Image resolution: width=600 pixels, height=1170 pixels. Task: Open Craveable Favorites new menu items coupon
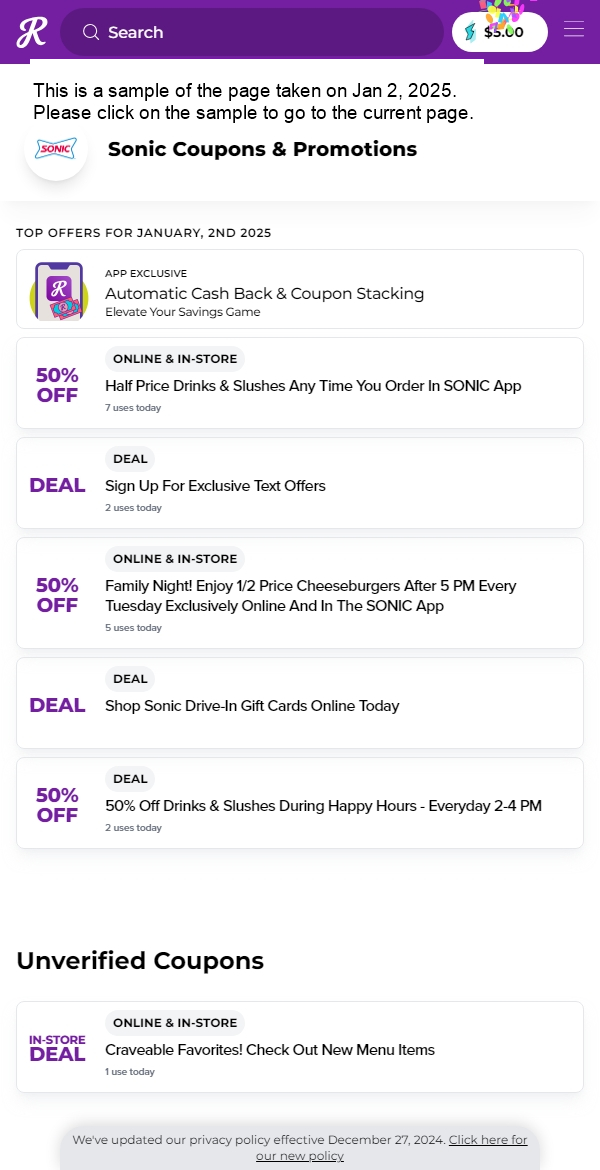coord(300,1047)
